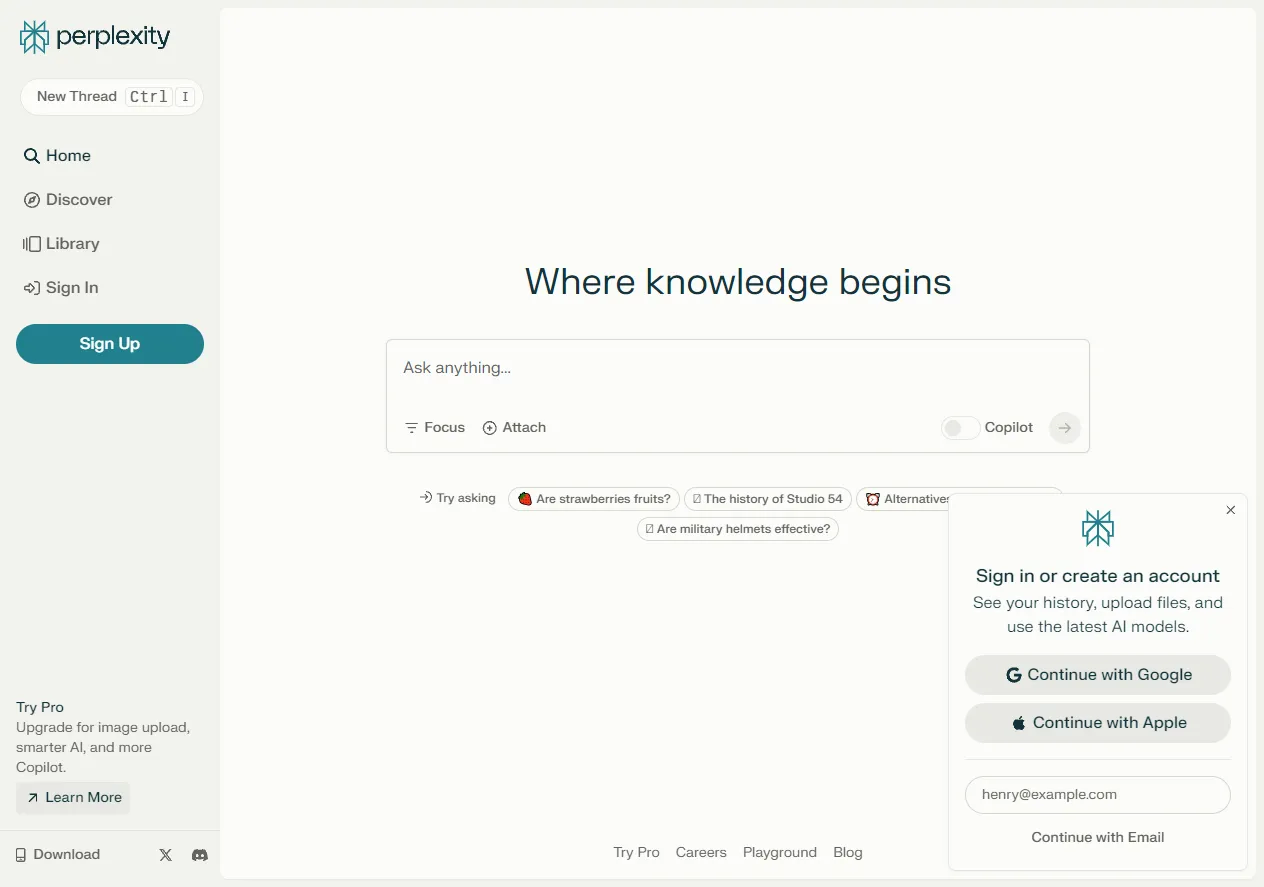Open Try Pro footer link
Viewport: 1264px width, 887px height.
point(637,853)
